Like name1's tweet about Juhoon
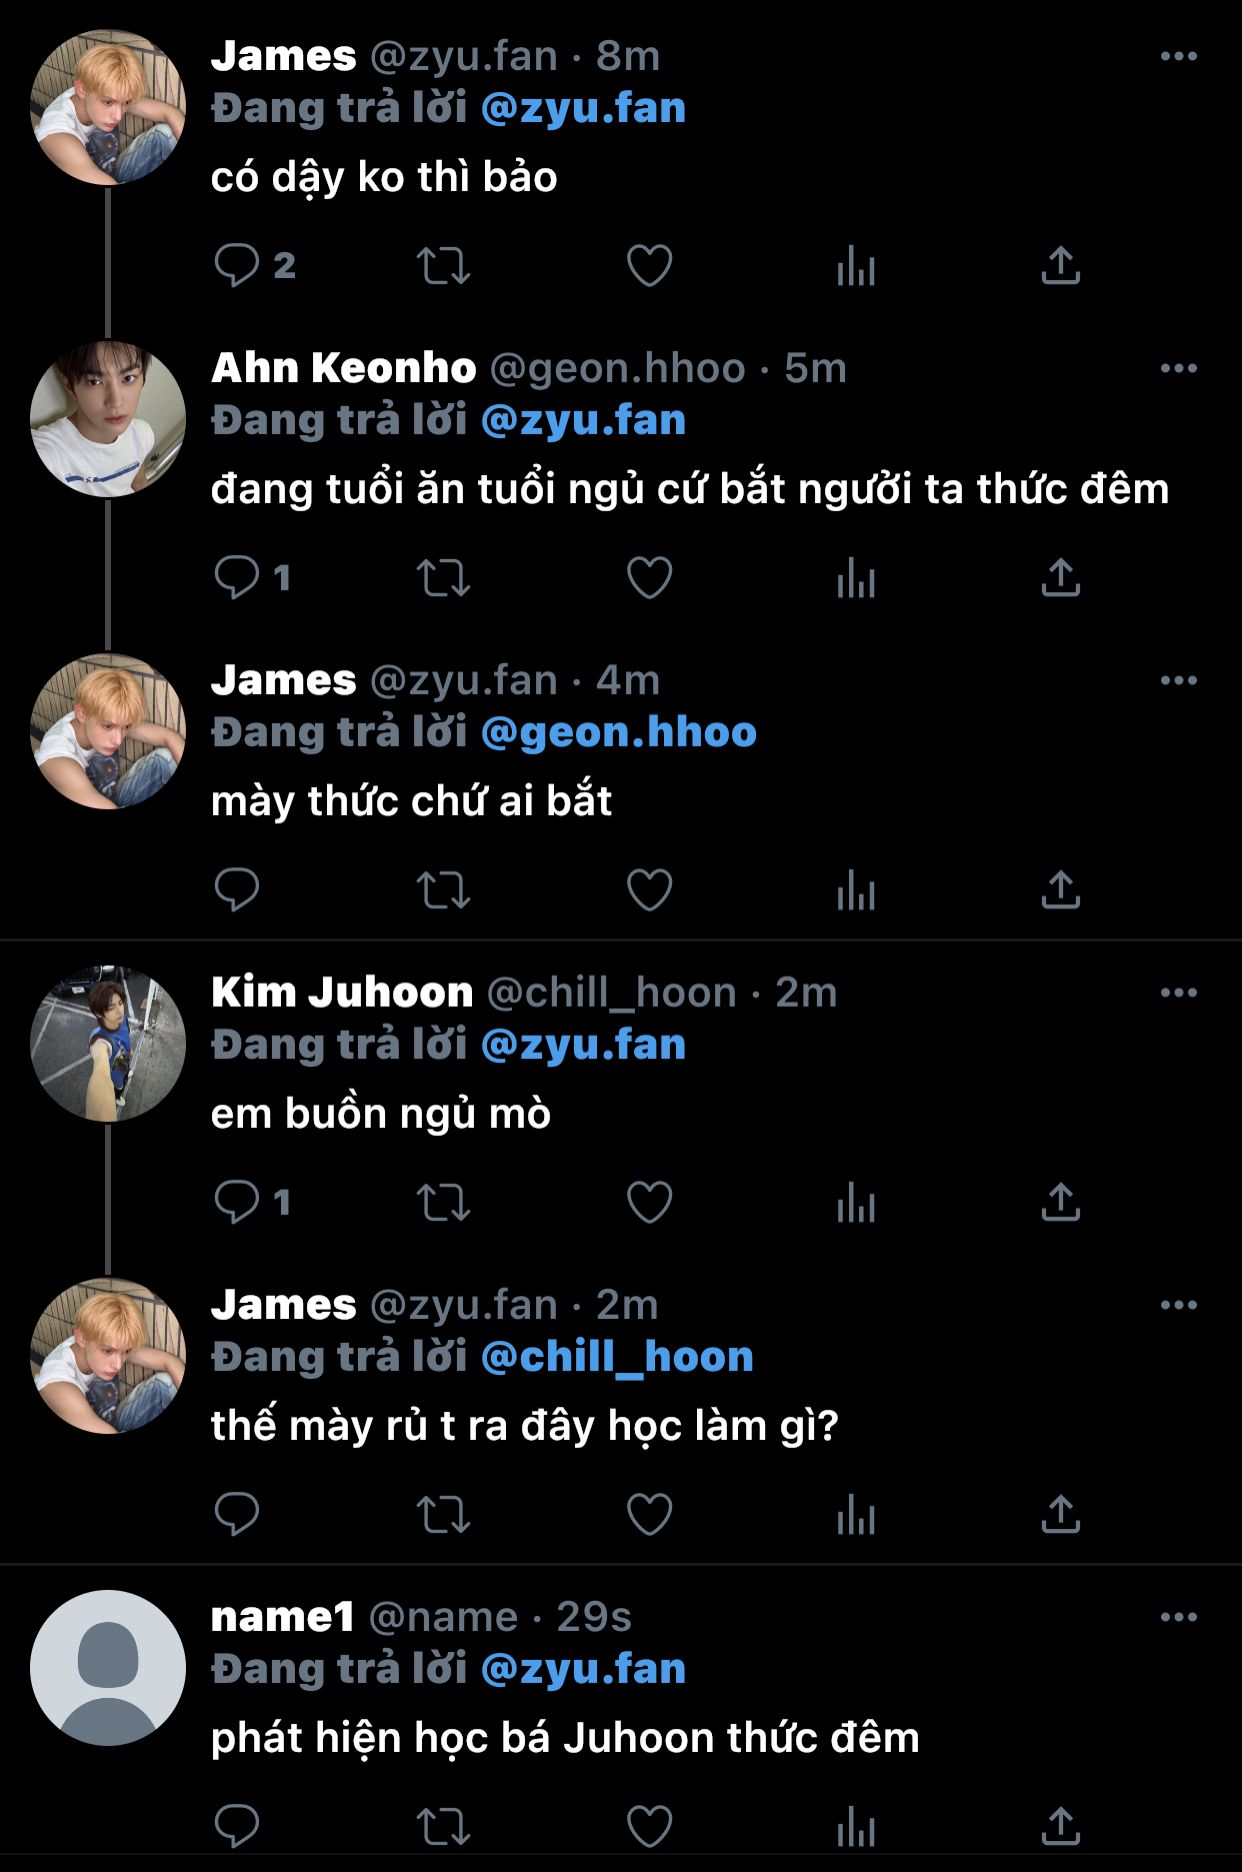 click(649, 1826)
